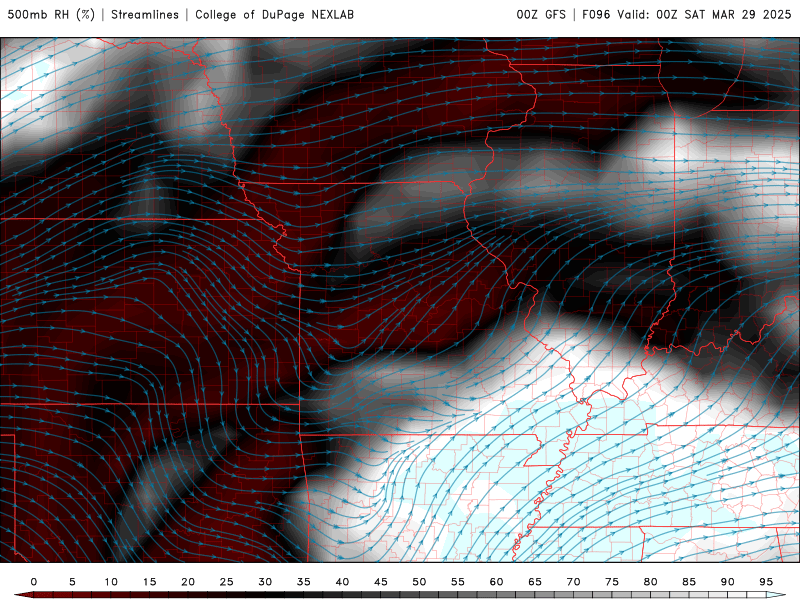
Task: Click the '0' value on the colorbar scale
Action: pos(34,582)
